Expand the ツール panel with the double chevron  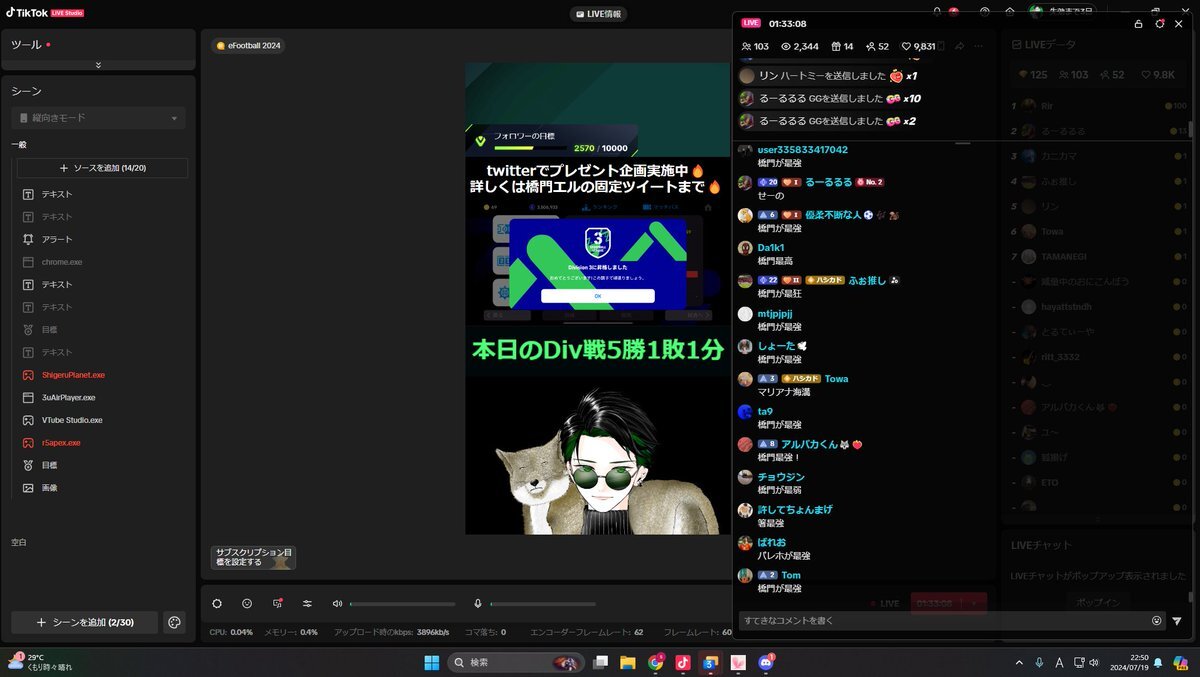(98, 65)
